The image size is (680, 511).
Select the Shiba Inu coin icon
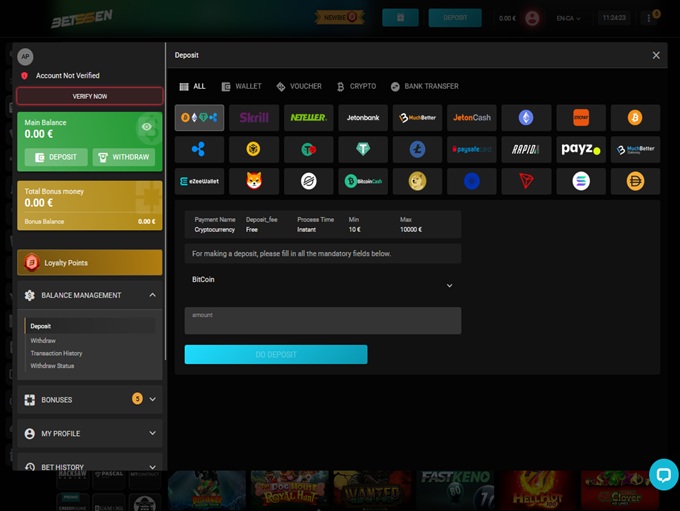[254, 181]
